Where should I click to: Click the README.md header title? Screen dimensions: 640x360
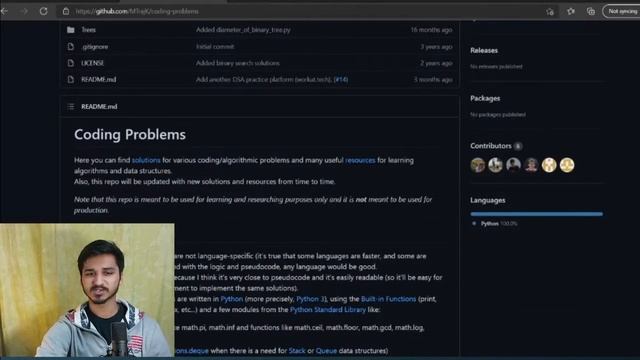99,107
